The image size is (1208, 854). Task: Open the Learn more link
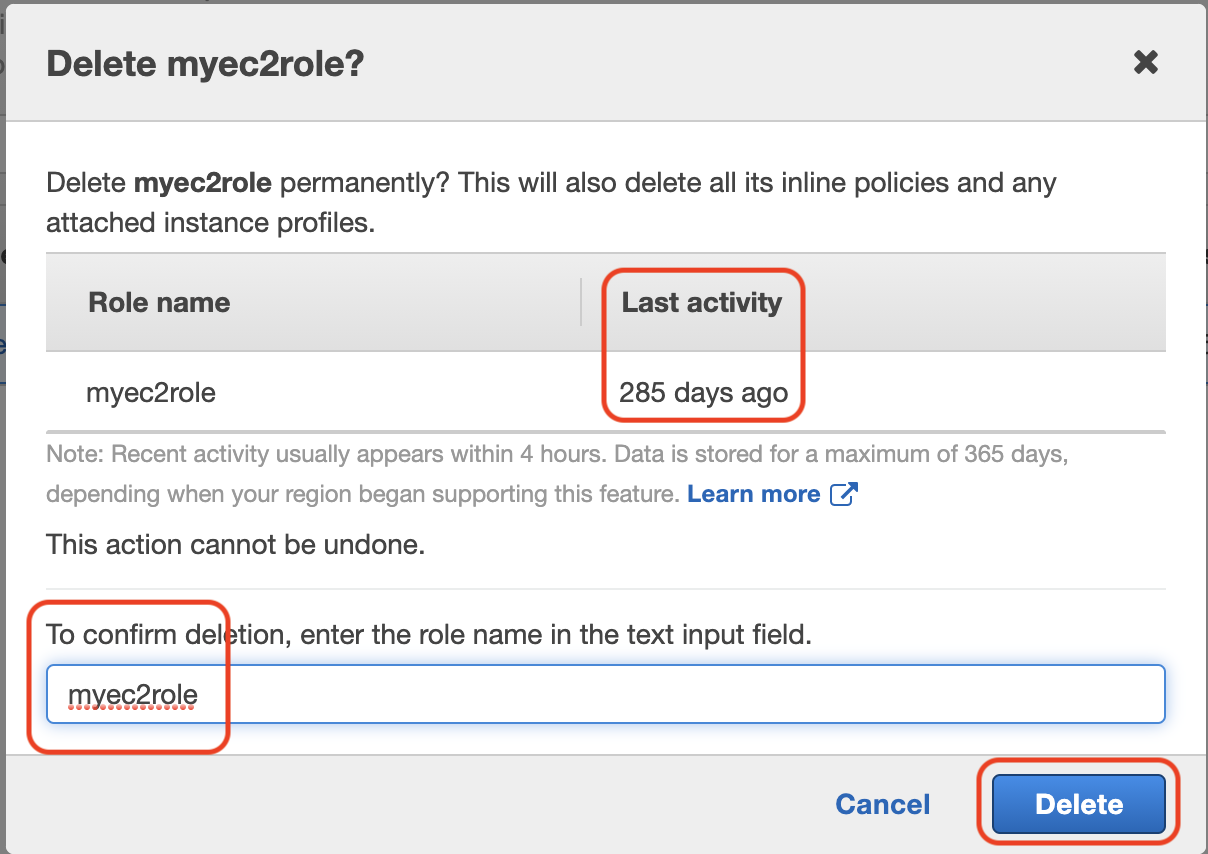coord(754,494)
